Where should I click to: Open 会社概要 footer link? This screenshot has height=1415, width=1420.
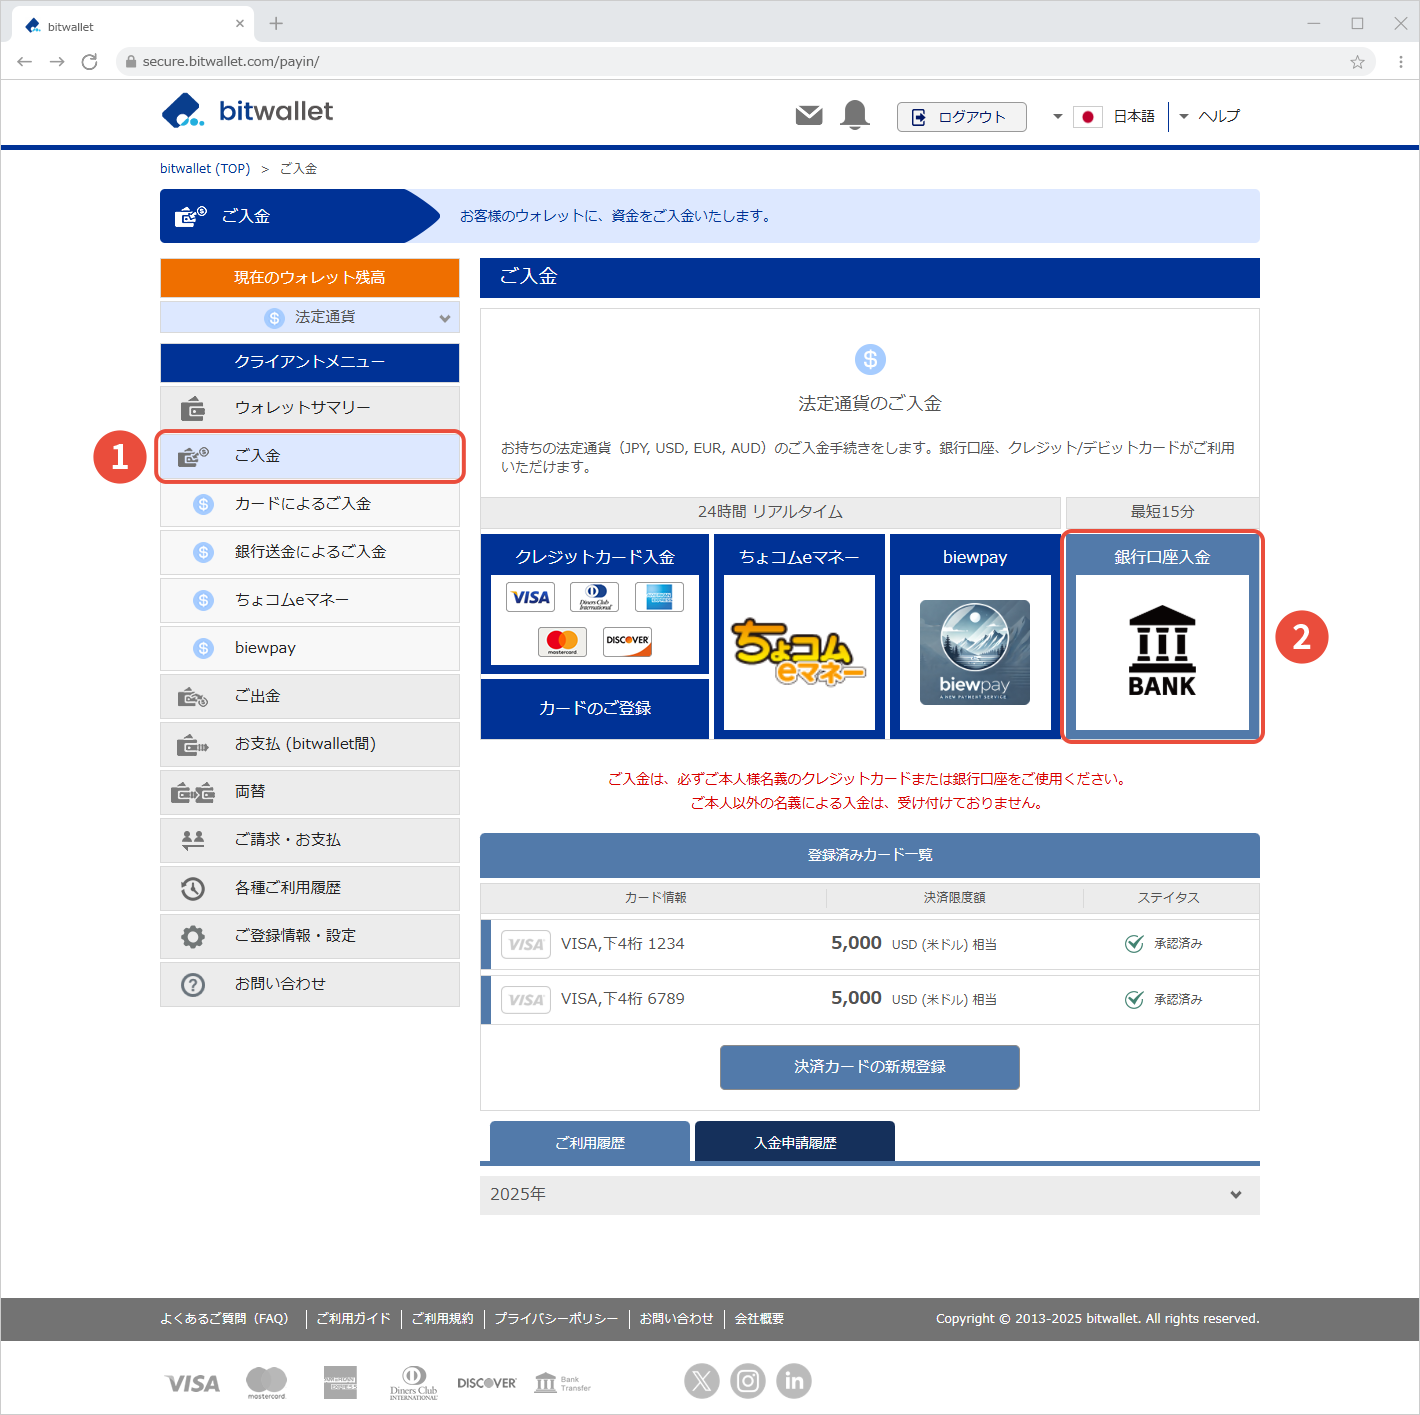pos(760,1319)
